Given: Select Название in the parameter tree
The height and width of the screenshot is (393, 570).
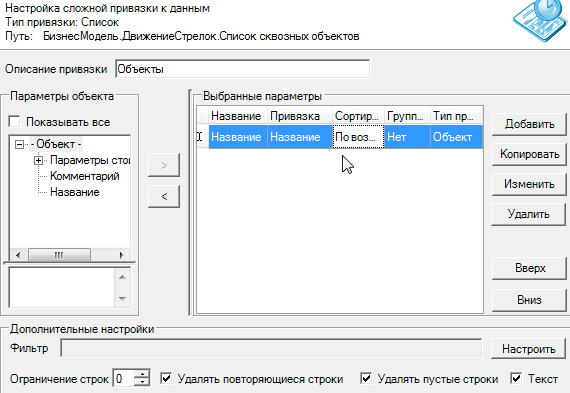Looking at the screenshot, I should click(x=75, y=192).
